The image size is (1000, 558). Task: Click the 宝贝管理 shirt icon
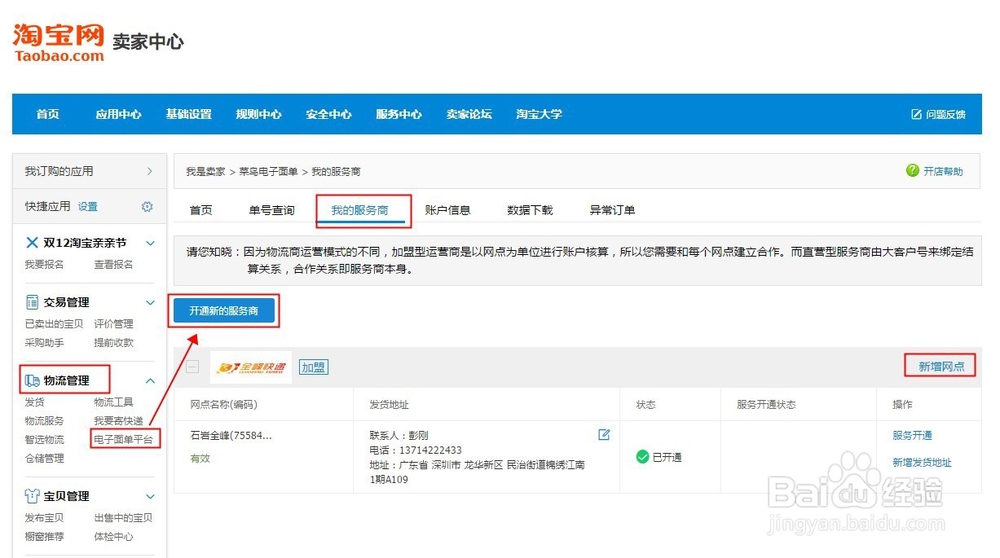pos(32,496)
